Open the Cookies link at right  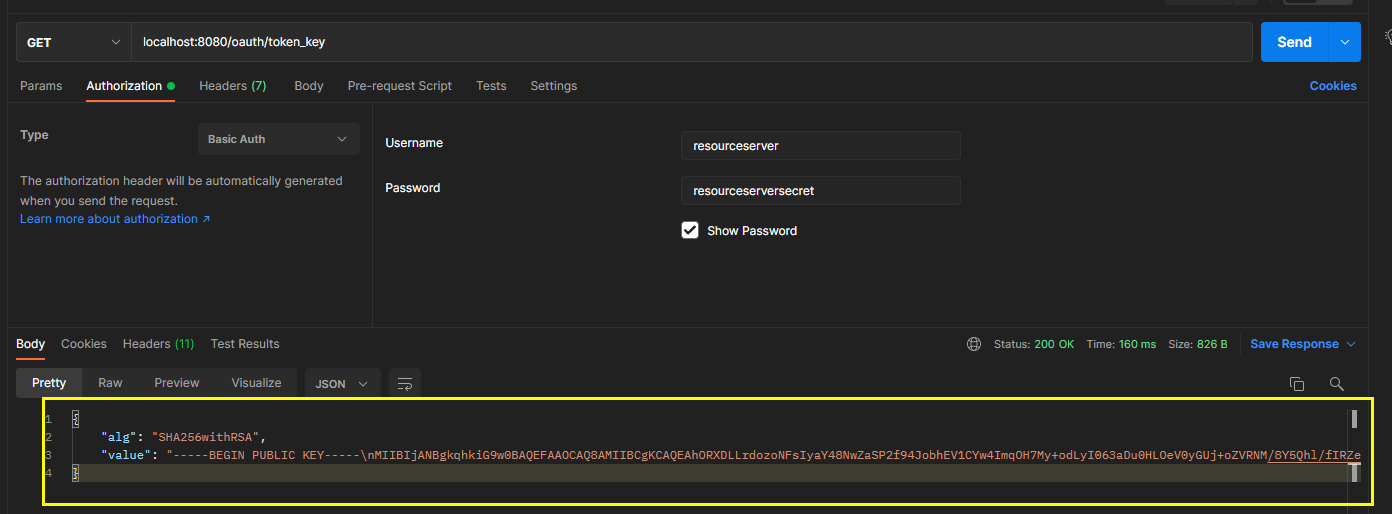point(1333,86)
